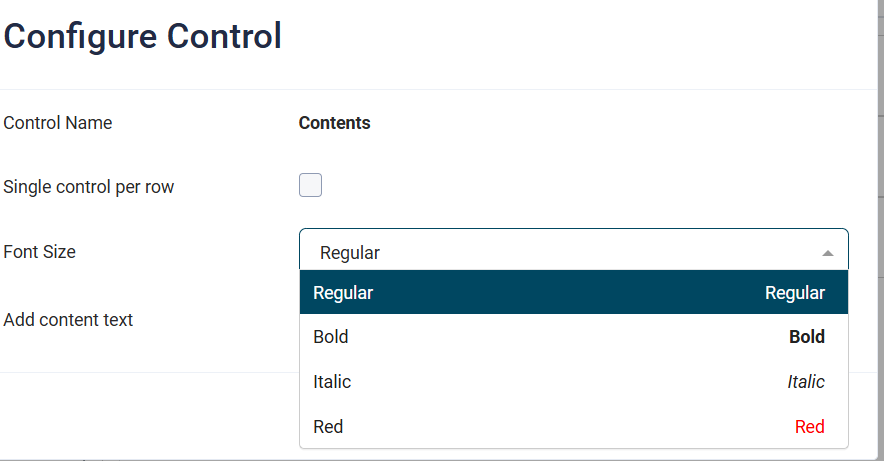The width and height of the screenshot is (884, 461).
Task: Select the Red option label
Action: pos(328,427)
